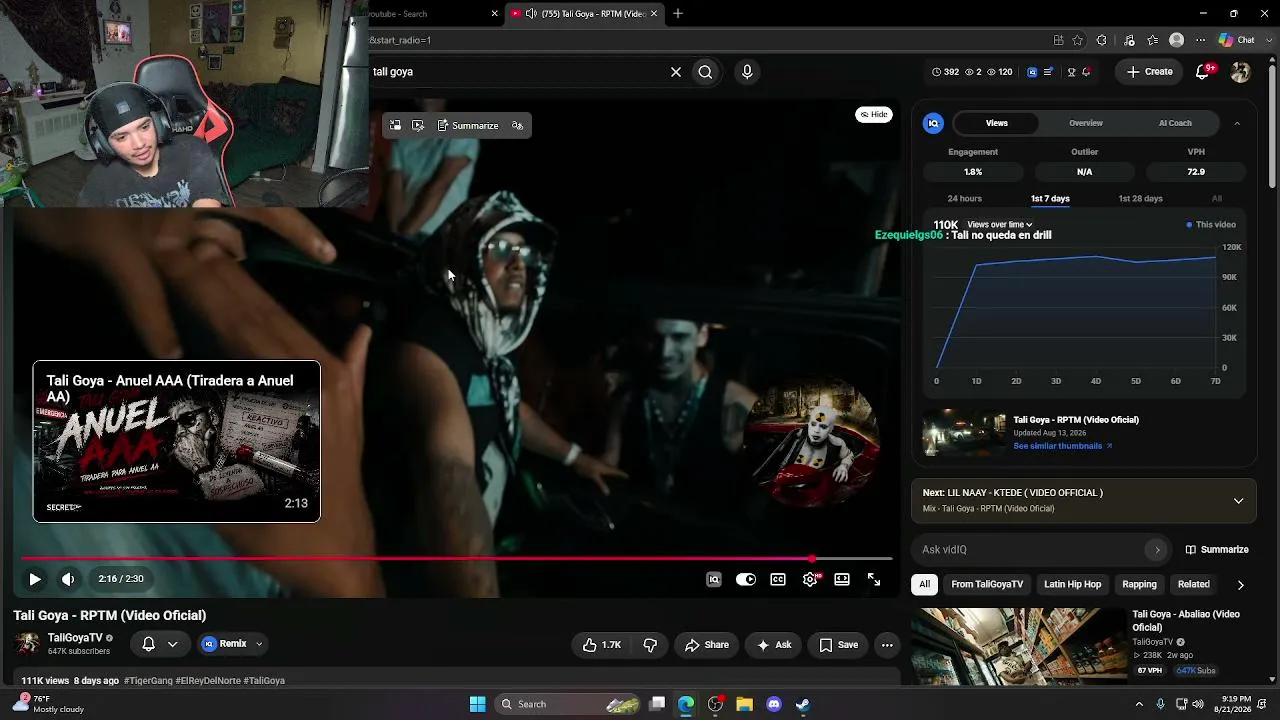Open a new browser tab
1280x720 pixels.
[678, 14]
